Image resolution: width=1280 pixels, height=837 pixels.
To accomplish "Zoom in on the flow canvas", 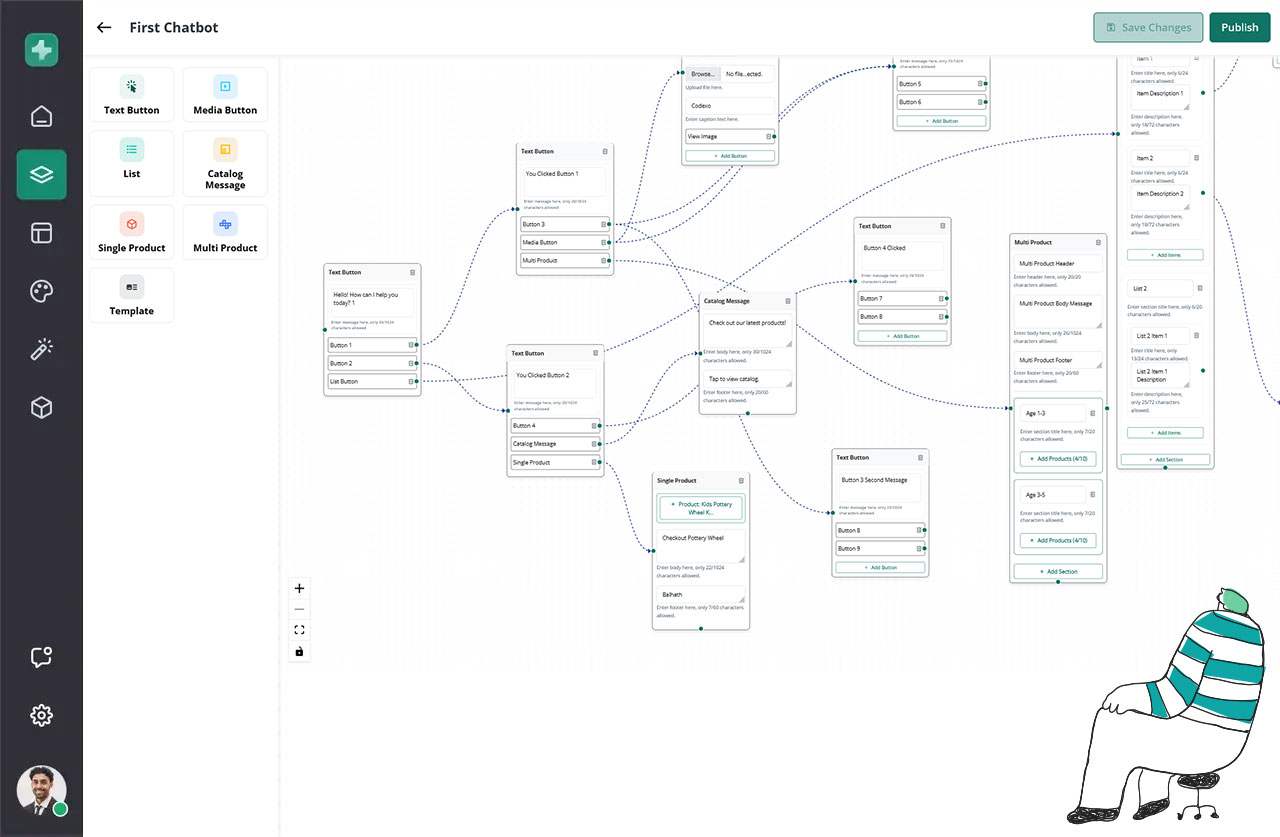I will (x=299, y=588).
